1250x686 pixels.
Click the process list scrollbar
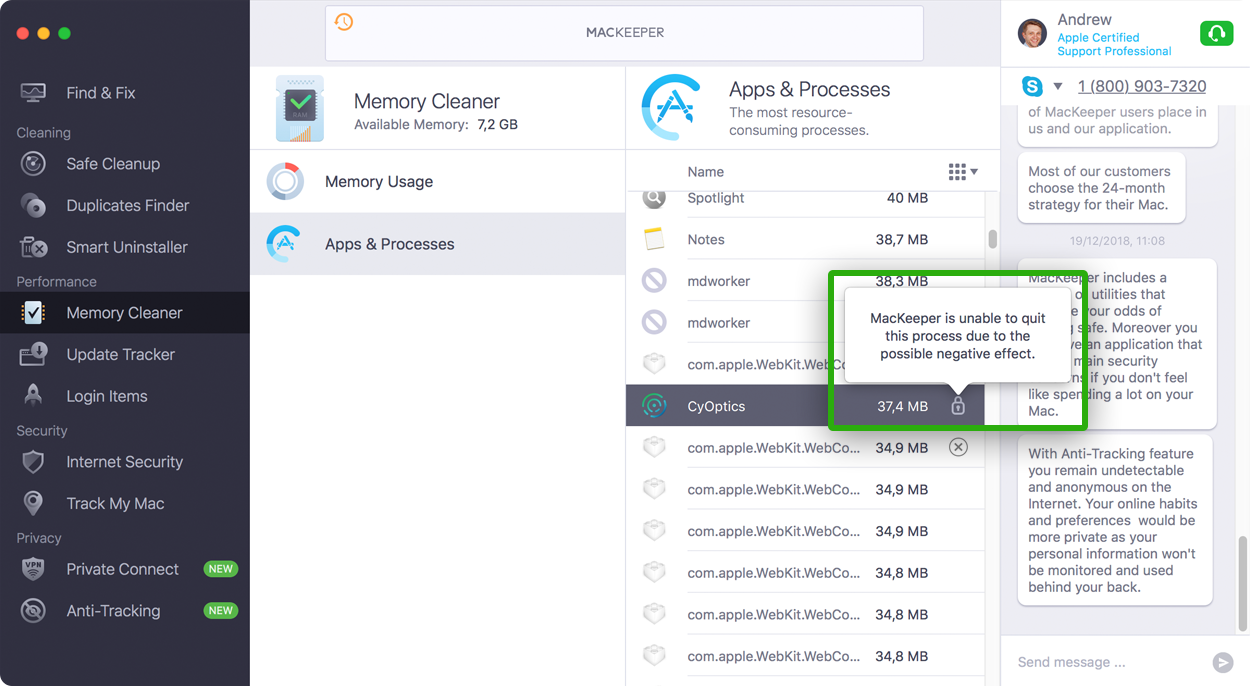[992, 239]
